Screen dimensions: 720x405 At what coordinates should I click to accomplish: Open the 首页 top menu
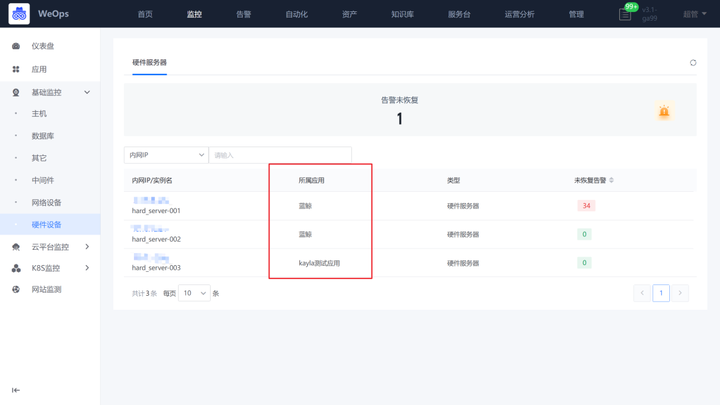point(145,14)
